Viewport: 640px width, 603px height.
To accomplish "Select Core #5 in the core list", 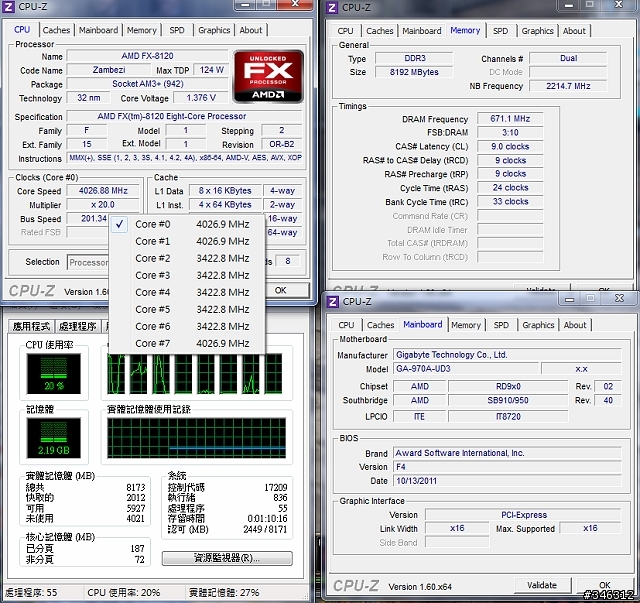I will click(x=187, y=309).
